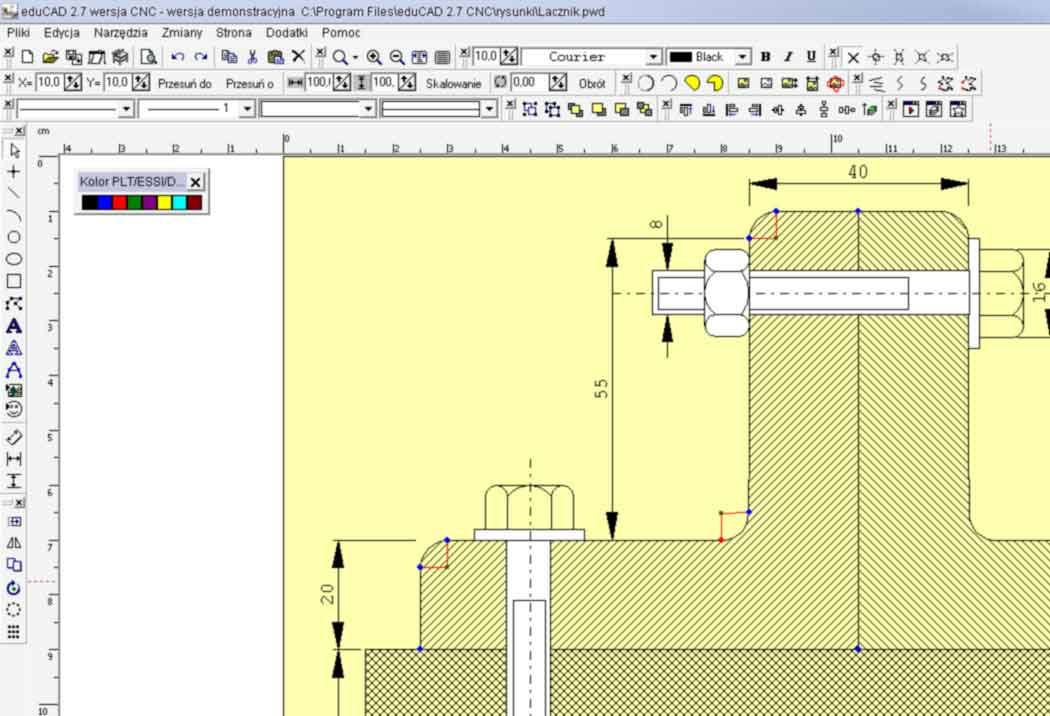Click the mirror flip tool

(x=13, y=543)
